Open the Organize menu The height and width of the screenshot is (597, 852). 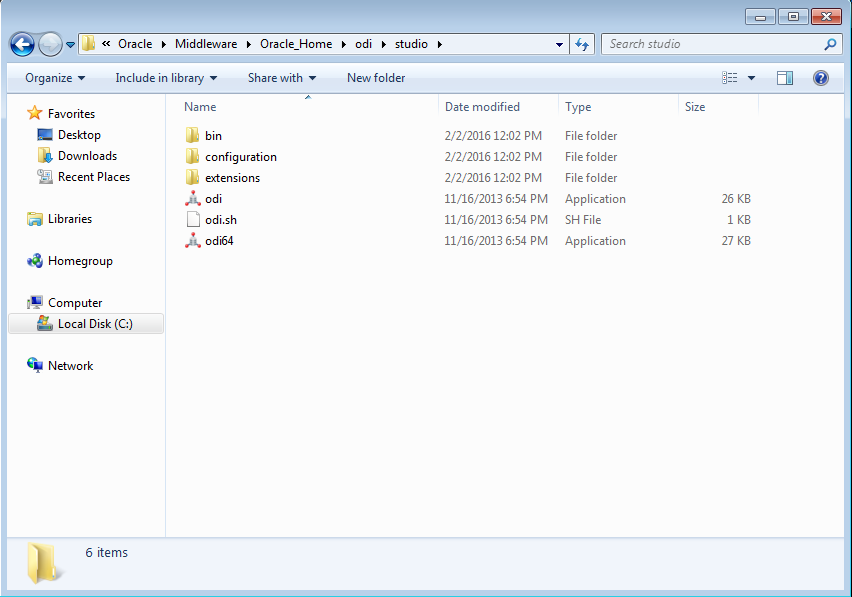55,78
